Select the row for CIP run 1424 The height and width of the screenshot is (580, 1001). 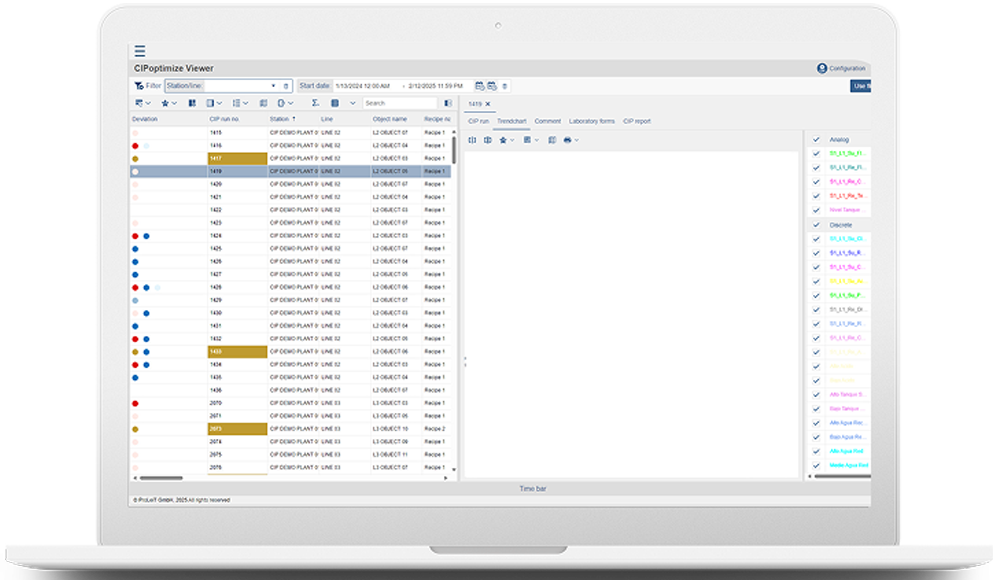pyautogui.click(x=291, y=236)
